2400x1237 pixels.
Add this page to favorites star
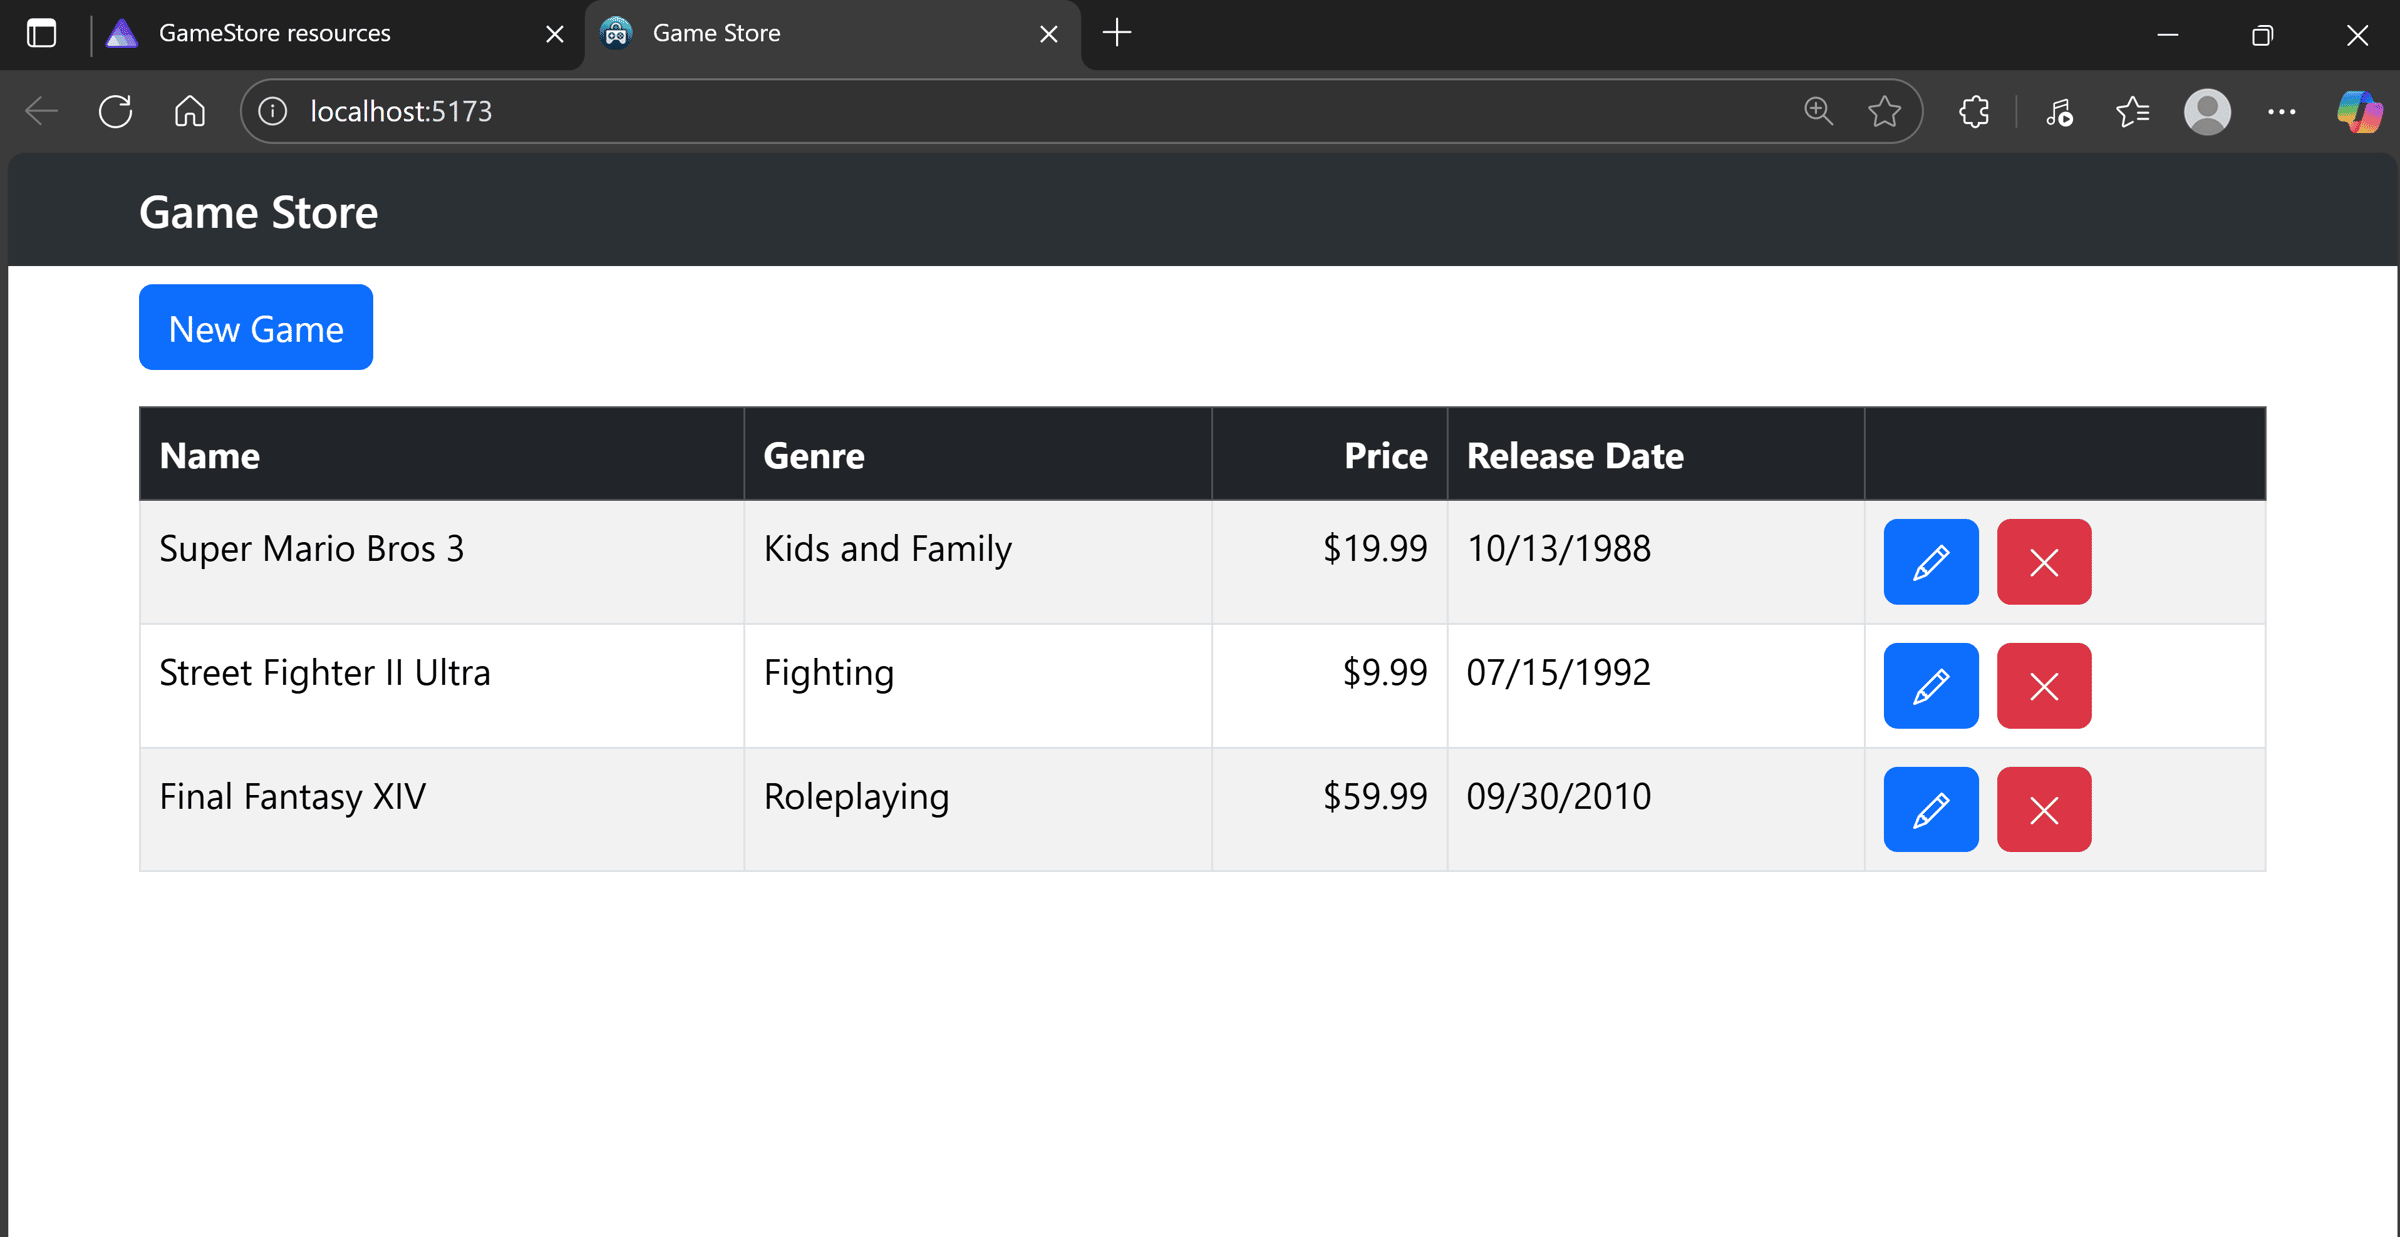click(x=1884, y=111)
